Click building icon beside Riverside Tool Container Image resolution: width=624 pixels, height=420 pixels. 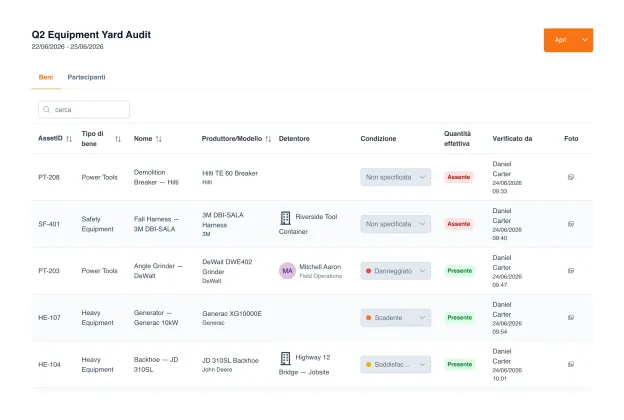point(285,218)
